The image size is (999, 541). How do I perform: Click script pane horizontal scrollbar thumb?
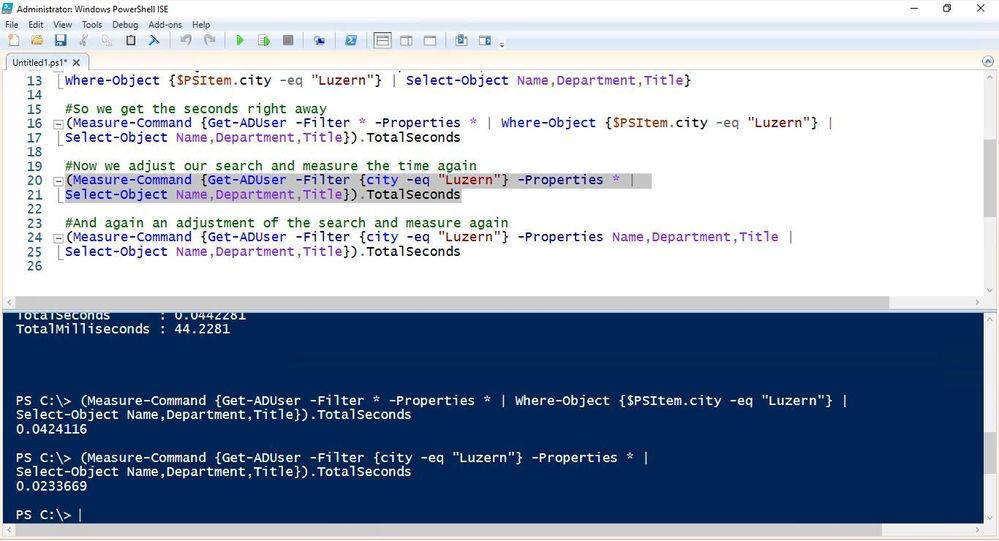click(x=452, y=302)
